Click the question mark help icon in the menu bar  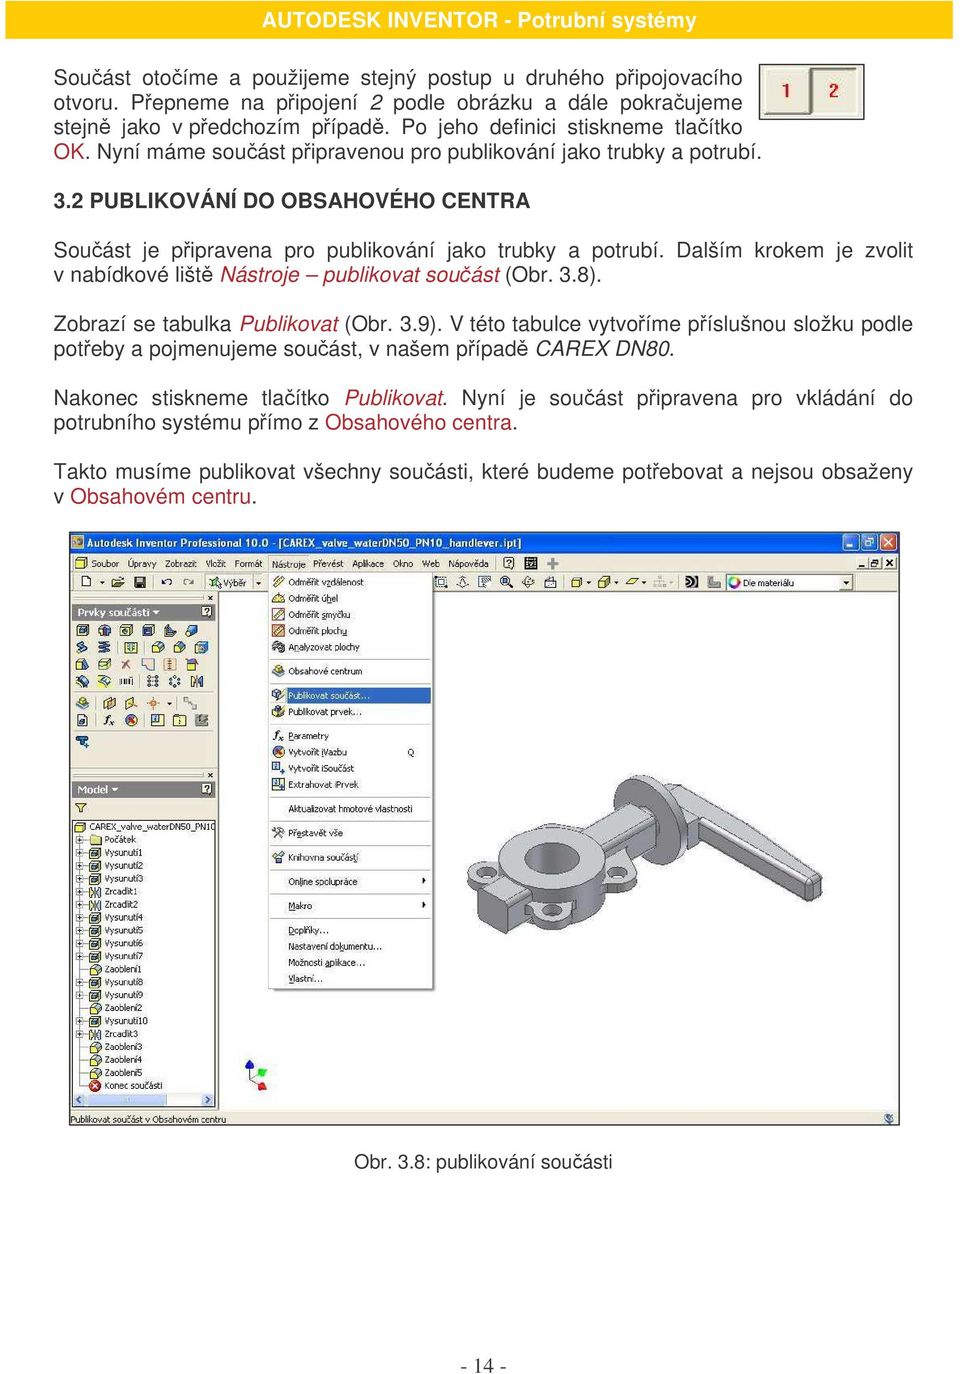click(511, 563)
